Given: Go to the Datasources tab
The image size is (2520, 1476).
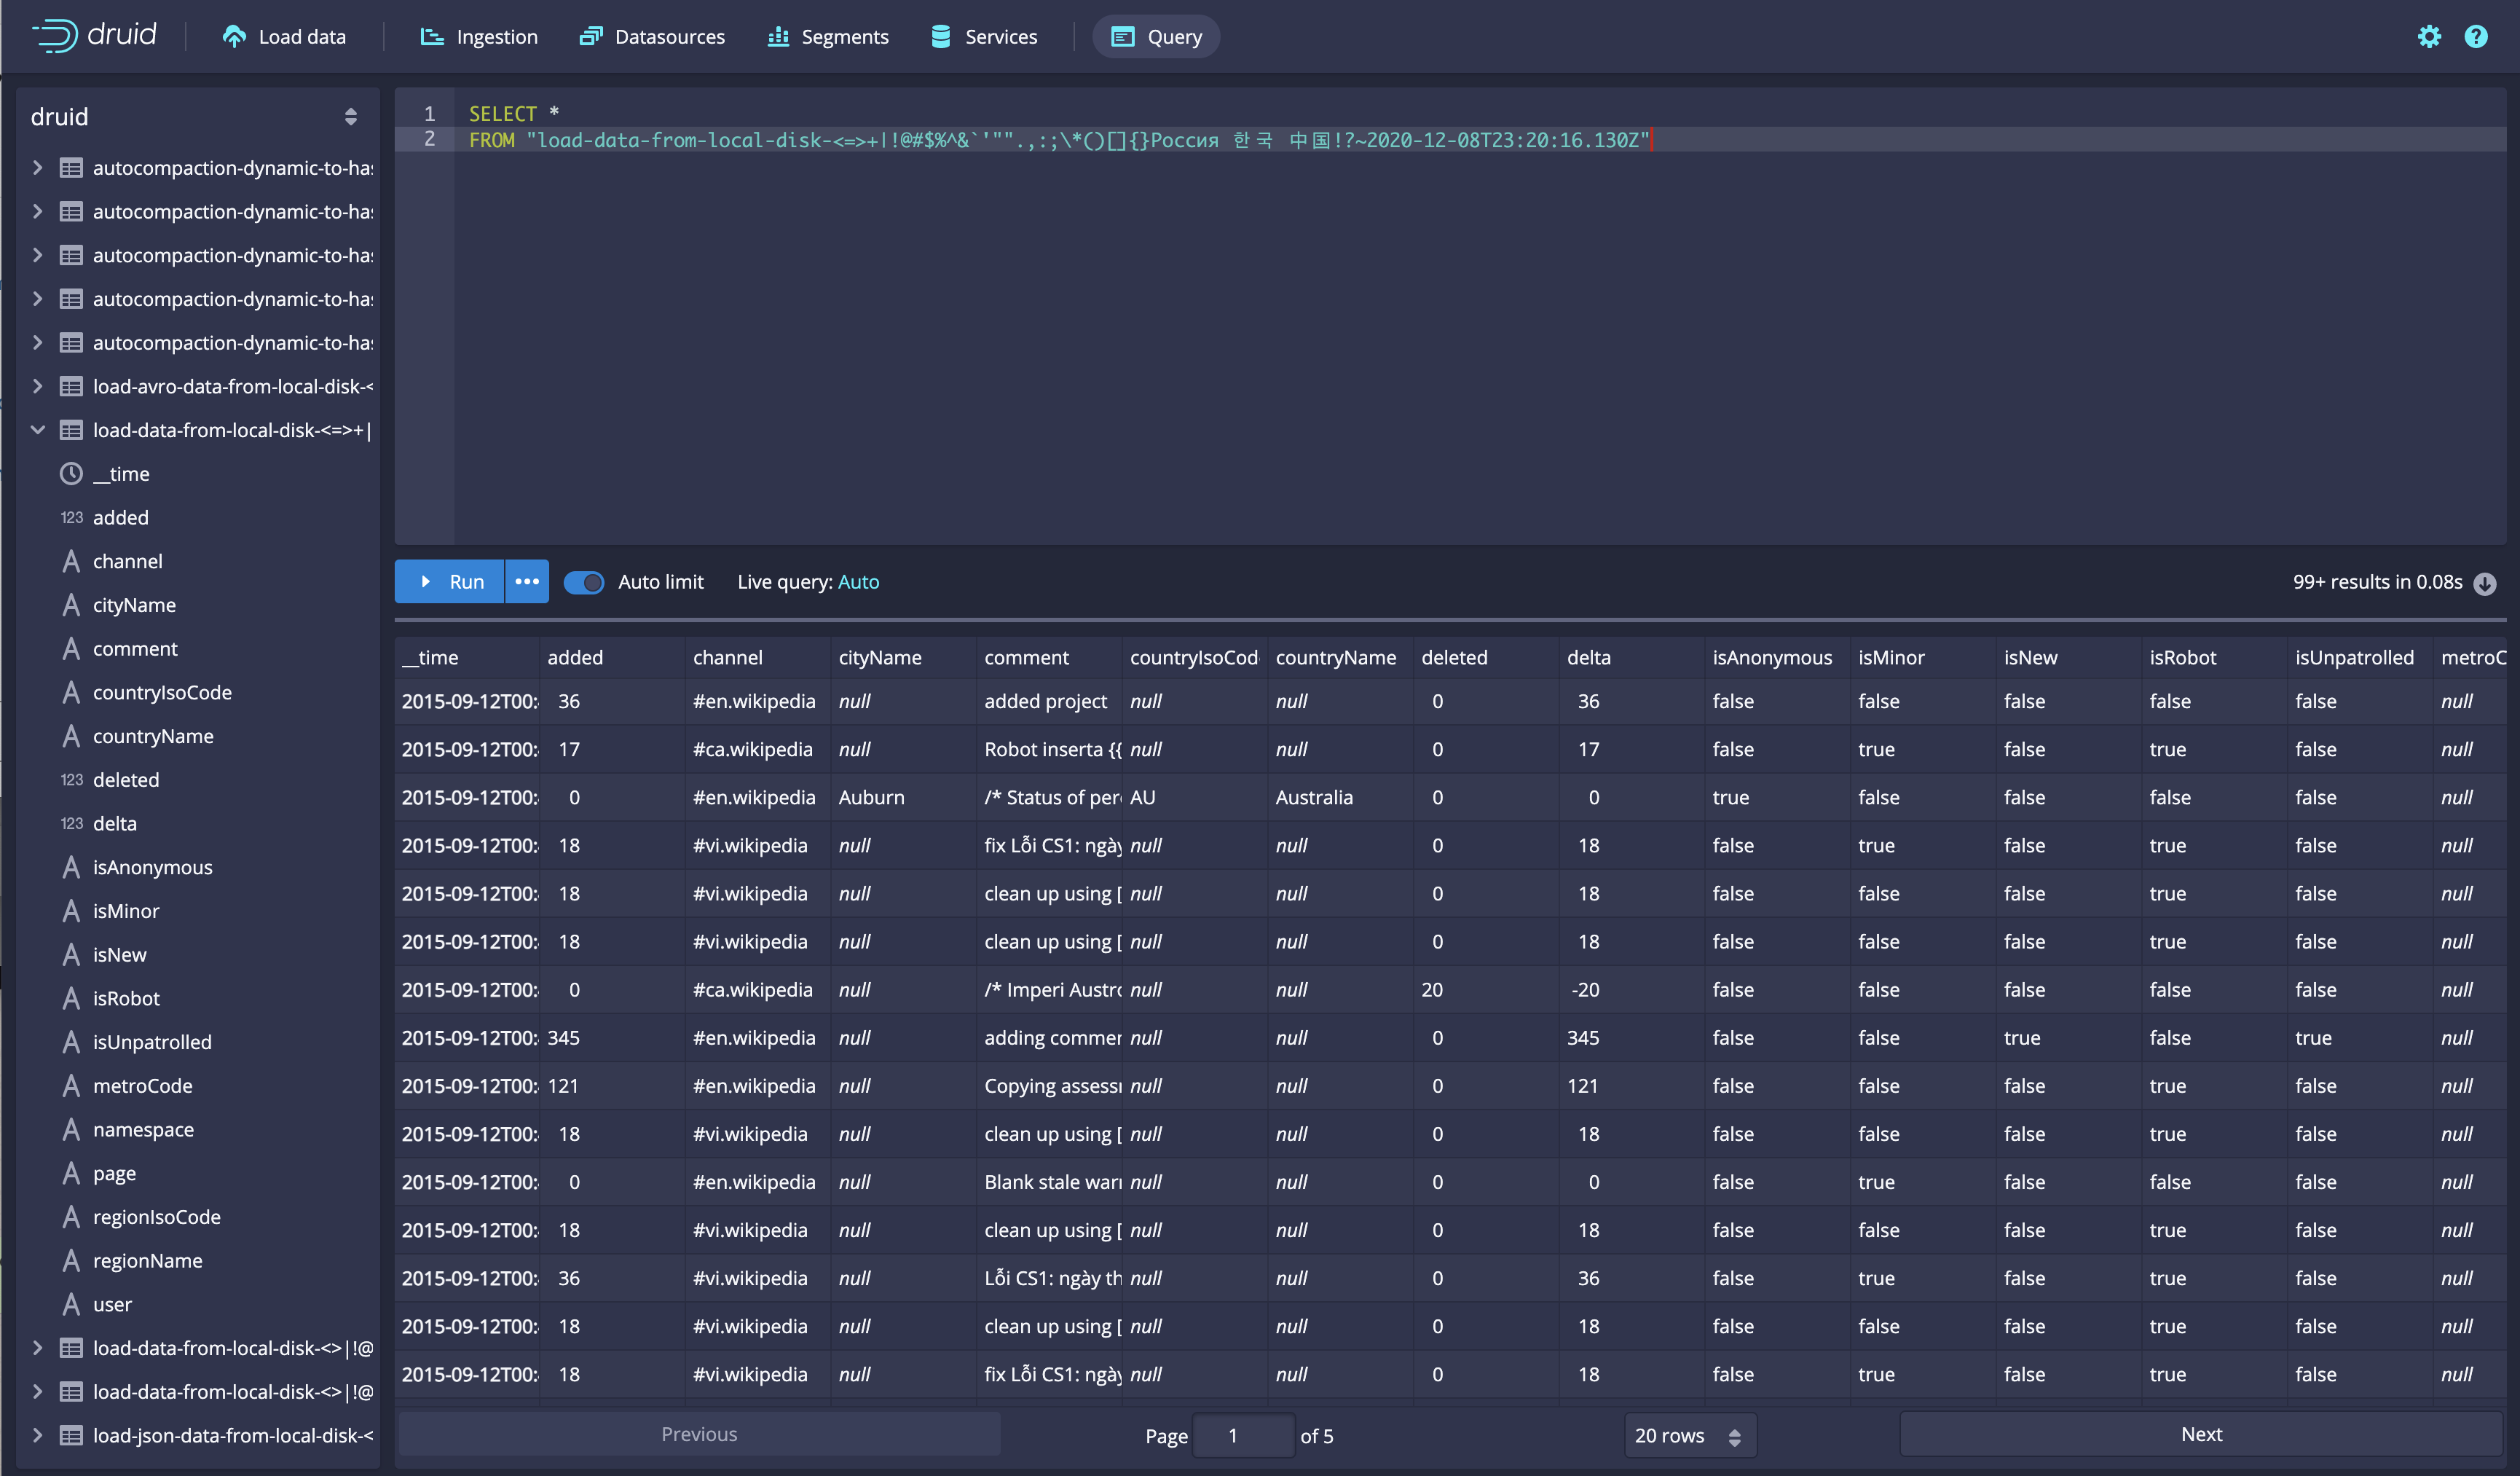Looking at the screenshot, I should 652,37.
